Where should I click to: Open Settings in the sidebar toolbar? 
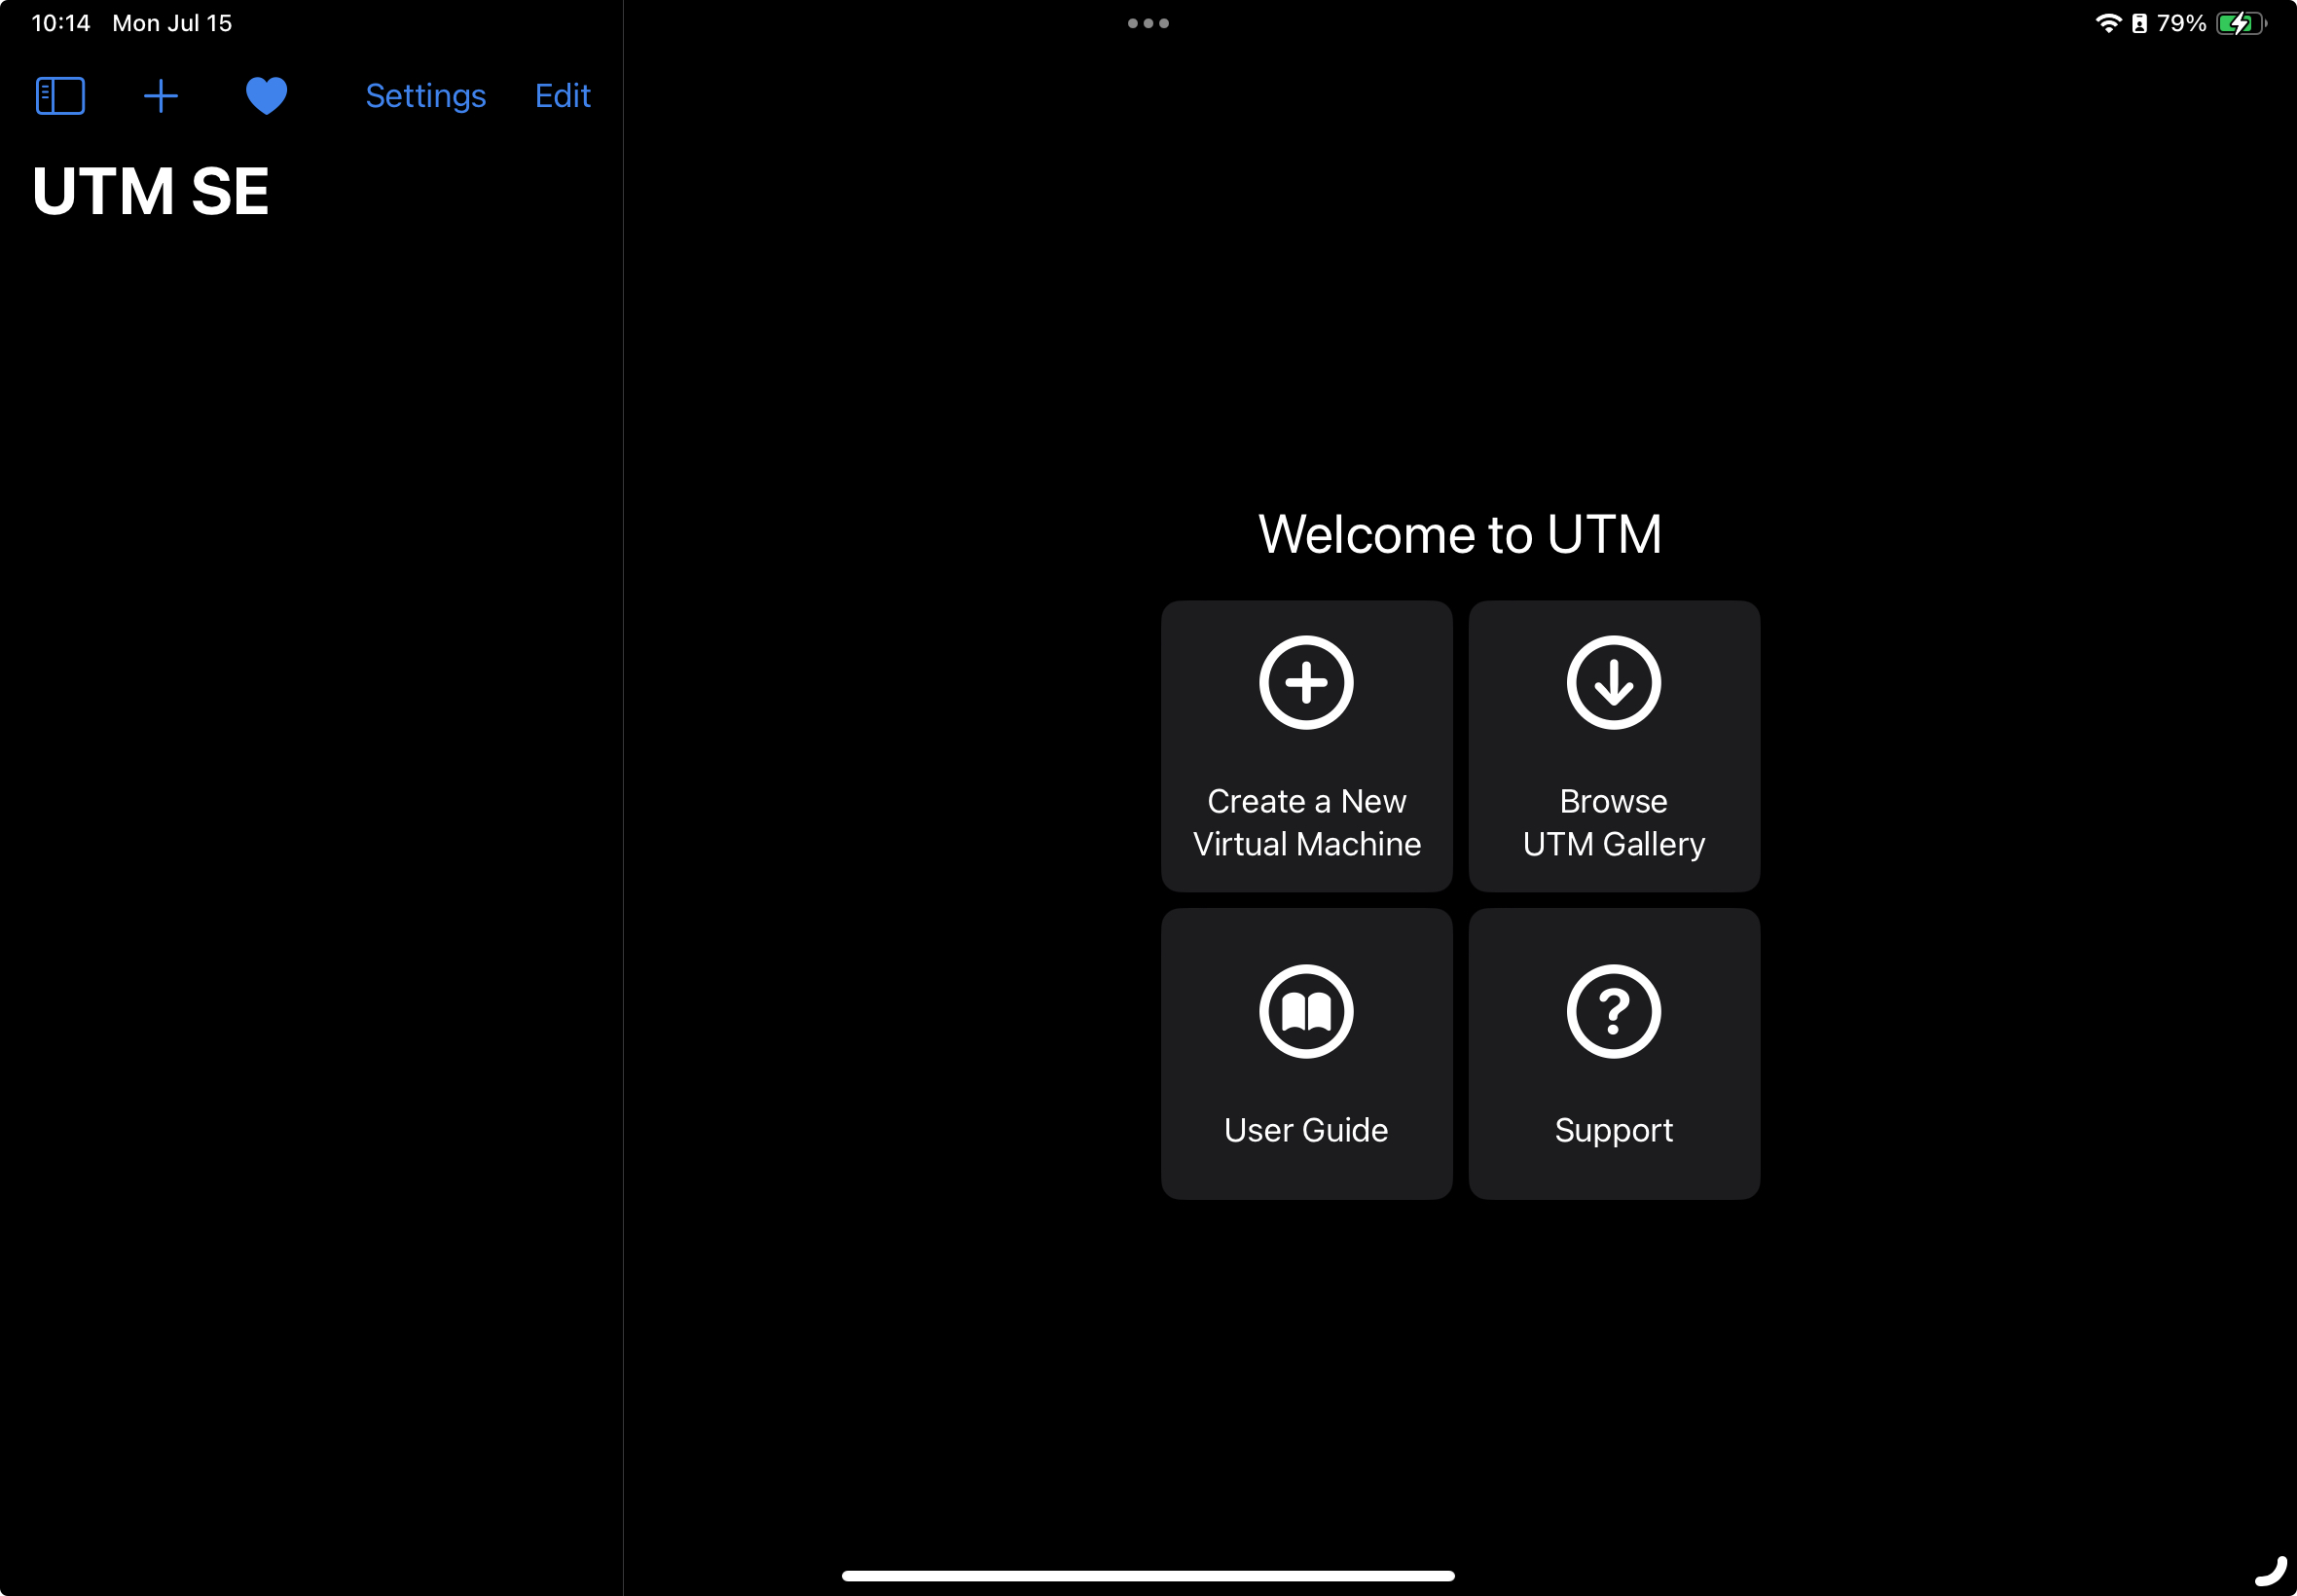tap(425, 96)
